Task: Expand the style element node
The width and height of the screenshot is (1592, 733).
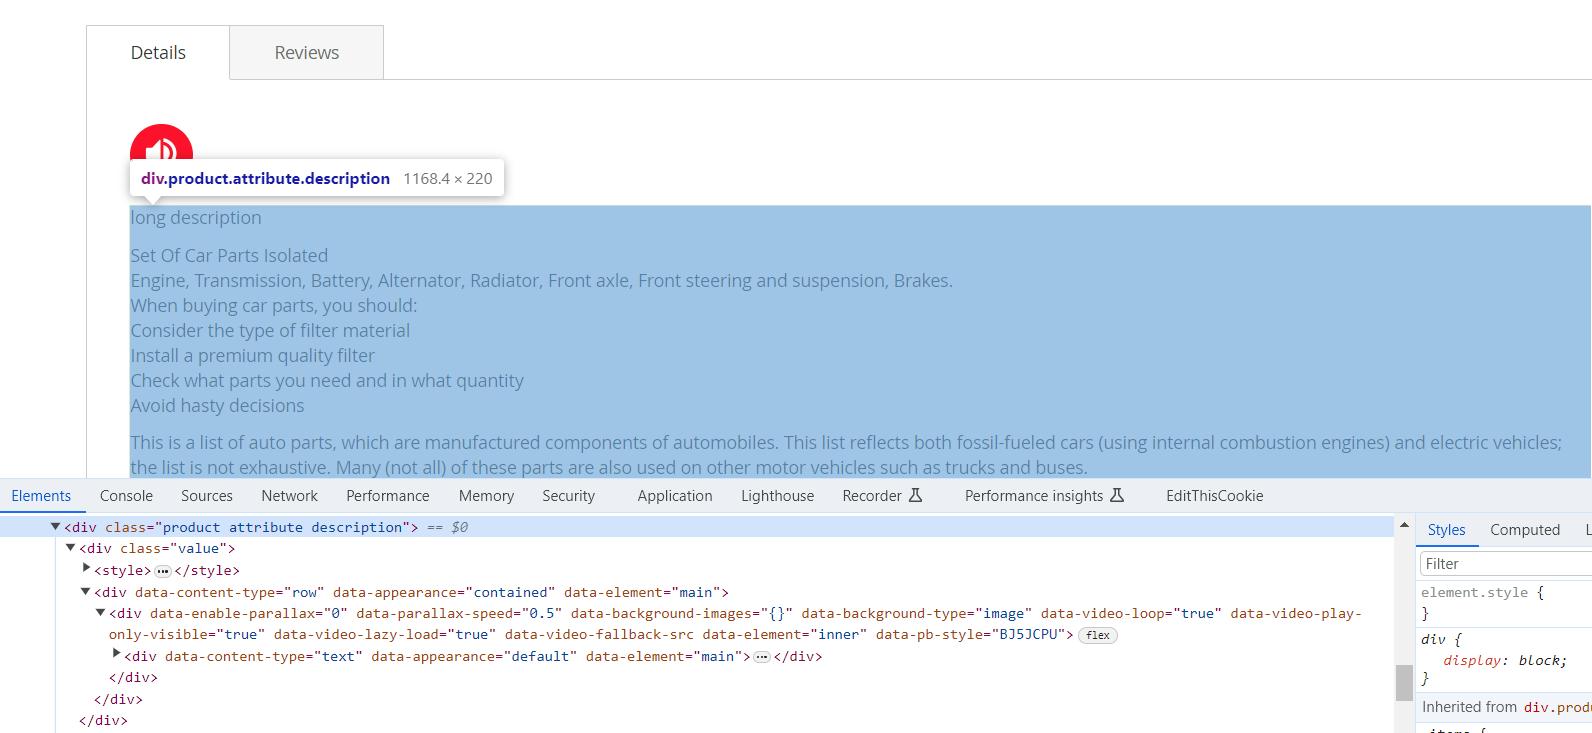Action: tap(86, 569)
